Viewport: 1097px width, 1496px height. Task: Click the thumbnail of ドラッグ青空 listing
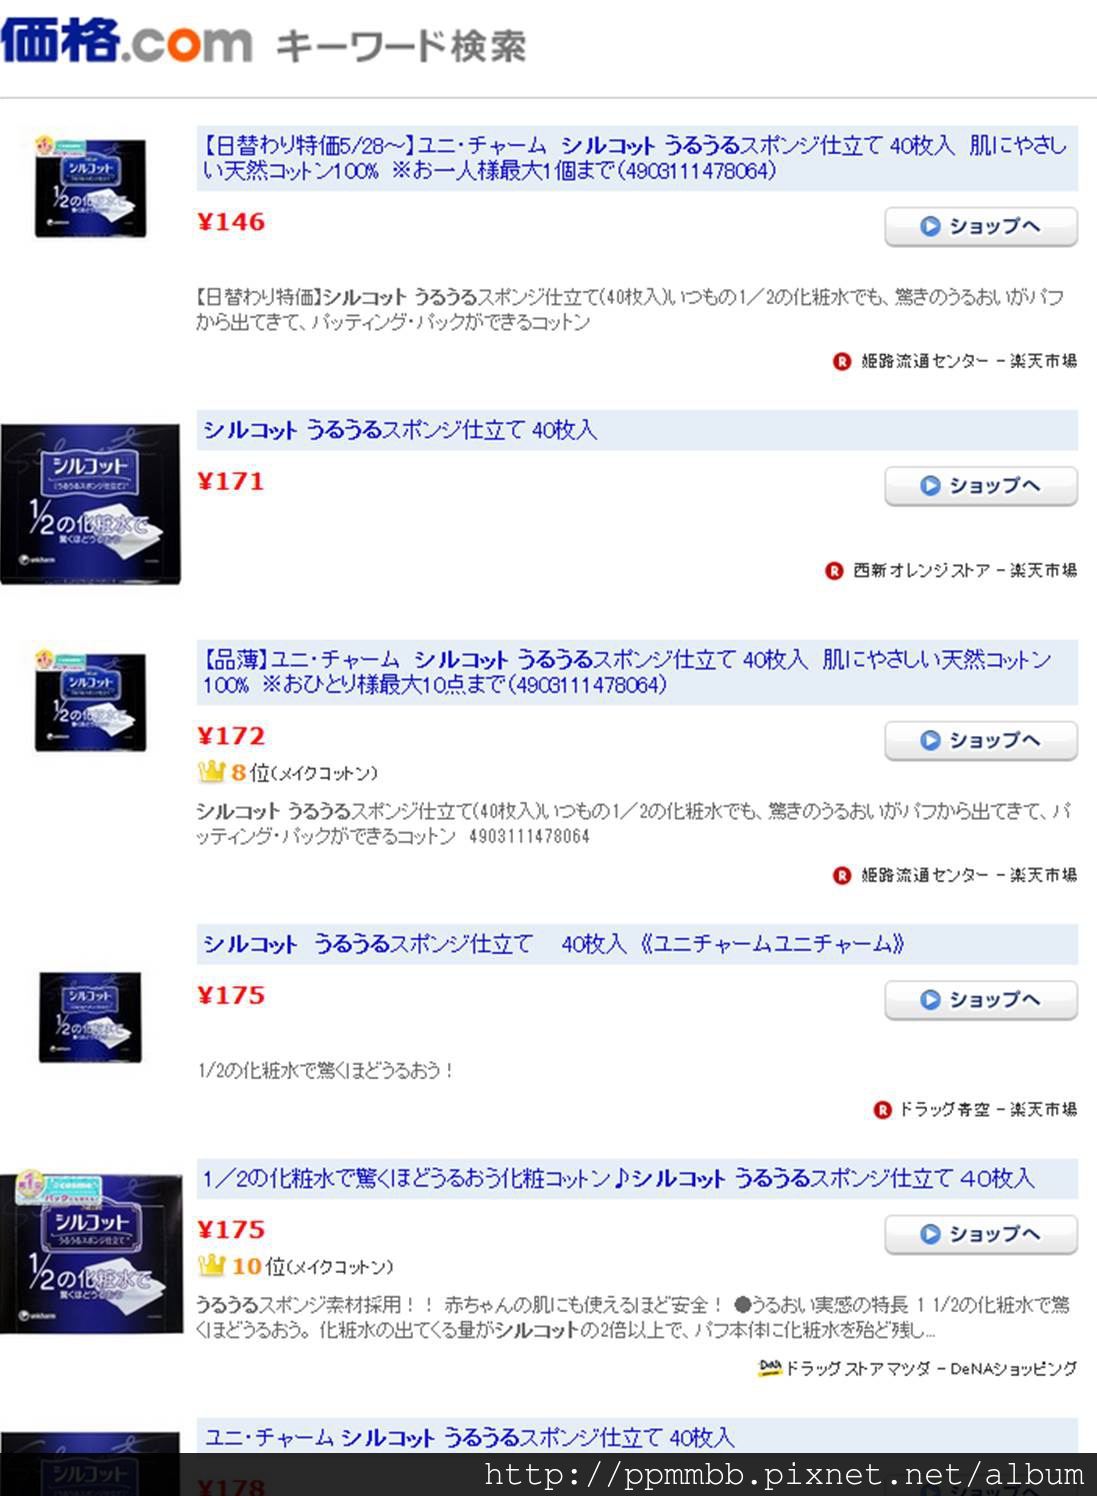pyautogui.click(x=90, y=1017)
